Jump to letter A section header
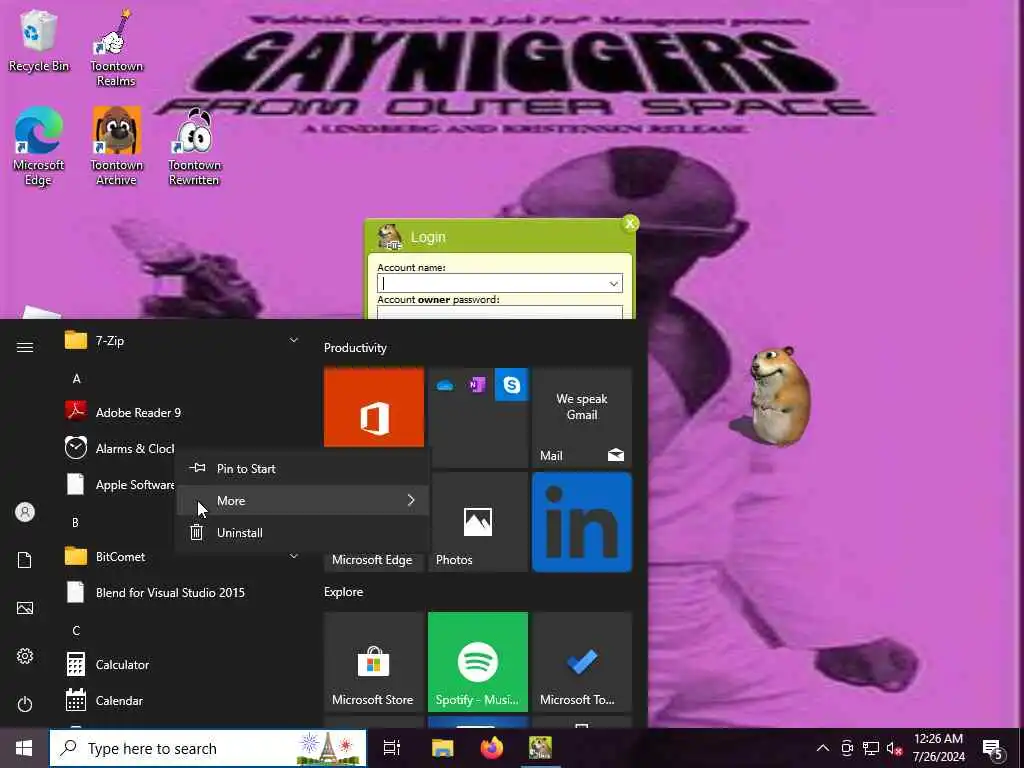 coord(76,379)
